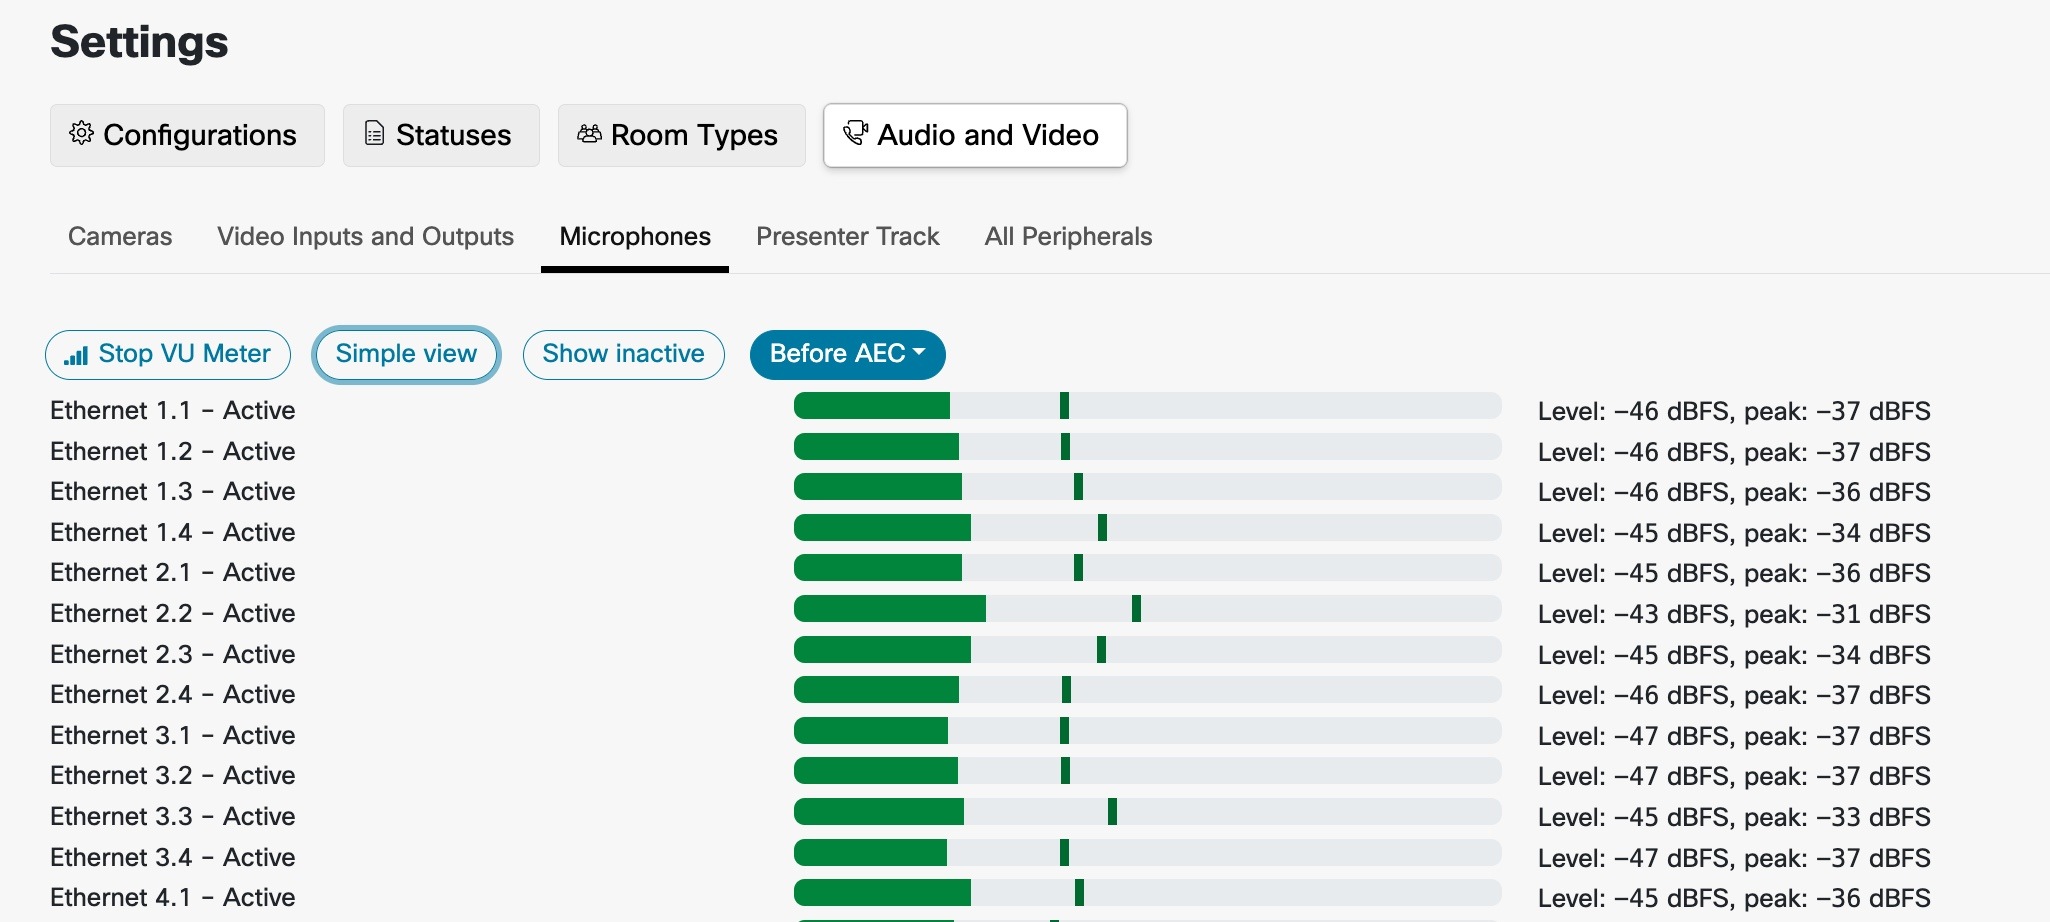Image resolution: width=2050 pixels, height=922 pixels.
Task: Open the Room Types section
Action: coord(681,135)
